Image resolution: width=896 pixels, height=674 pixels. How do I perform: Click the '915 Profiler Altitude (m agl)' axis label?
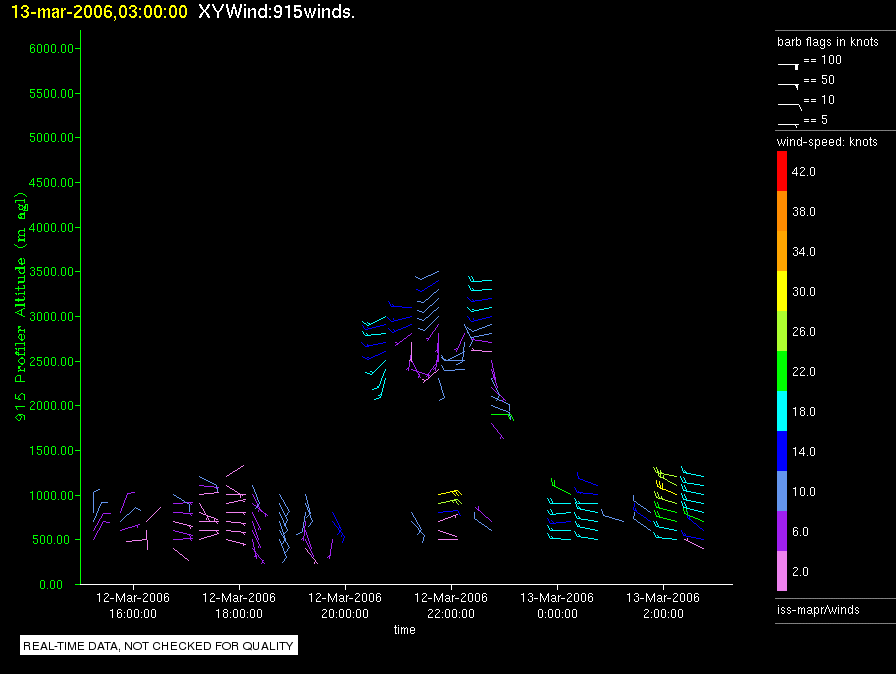(21, 307)
